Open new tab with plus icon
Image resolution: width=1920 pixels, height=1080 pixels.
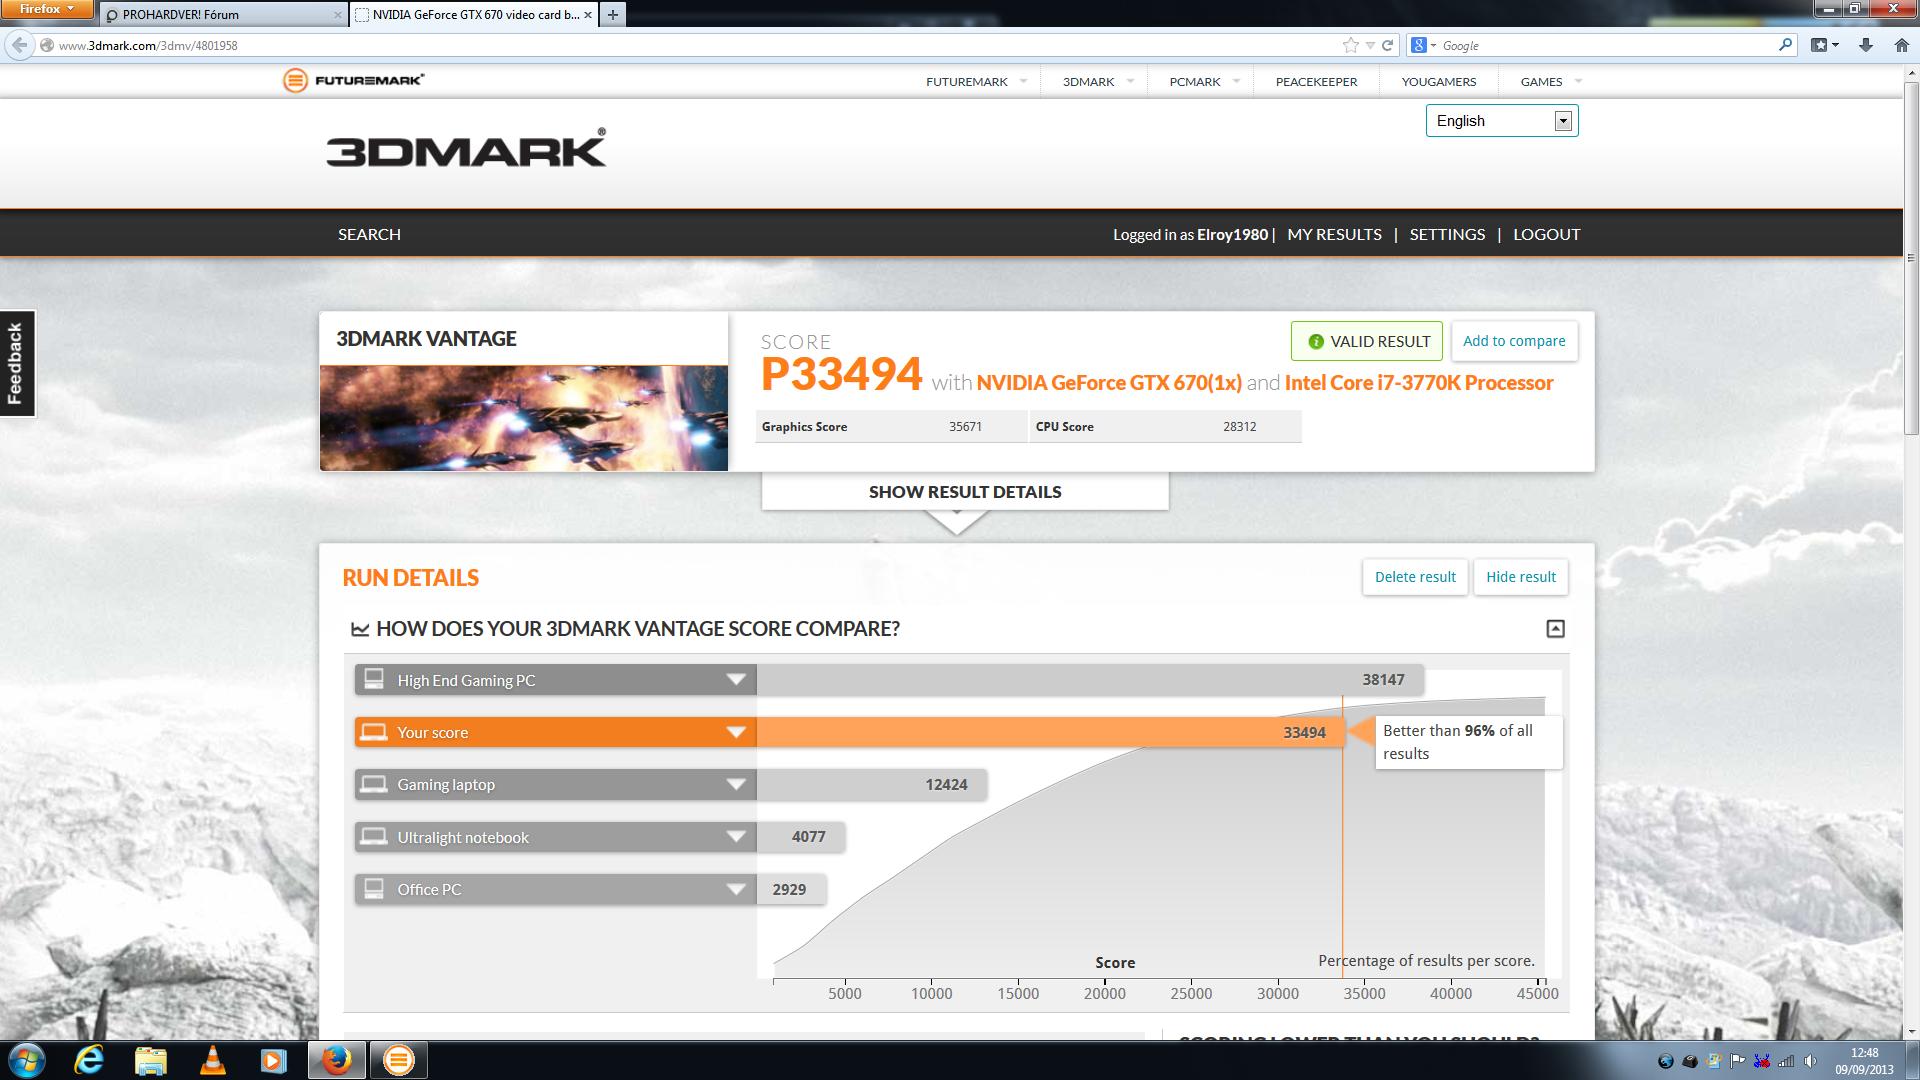(x=612, y=14)
